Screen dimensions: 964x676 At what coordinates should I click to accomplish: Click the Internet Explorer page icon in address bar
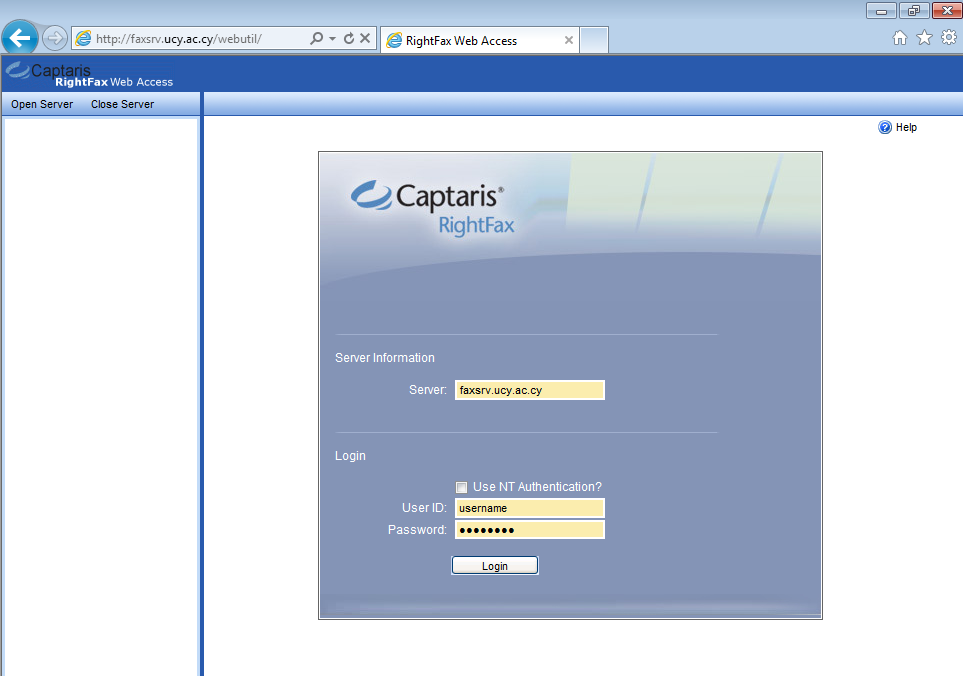pos(83,38)
